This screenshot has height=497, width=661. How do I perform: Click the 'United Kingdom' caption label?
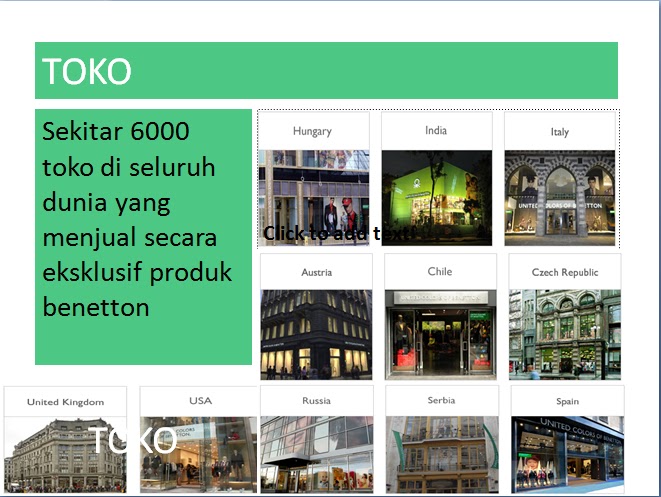pos(65,402)
